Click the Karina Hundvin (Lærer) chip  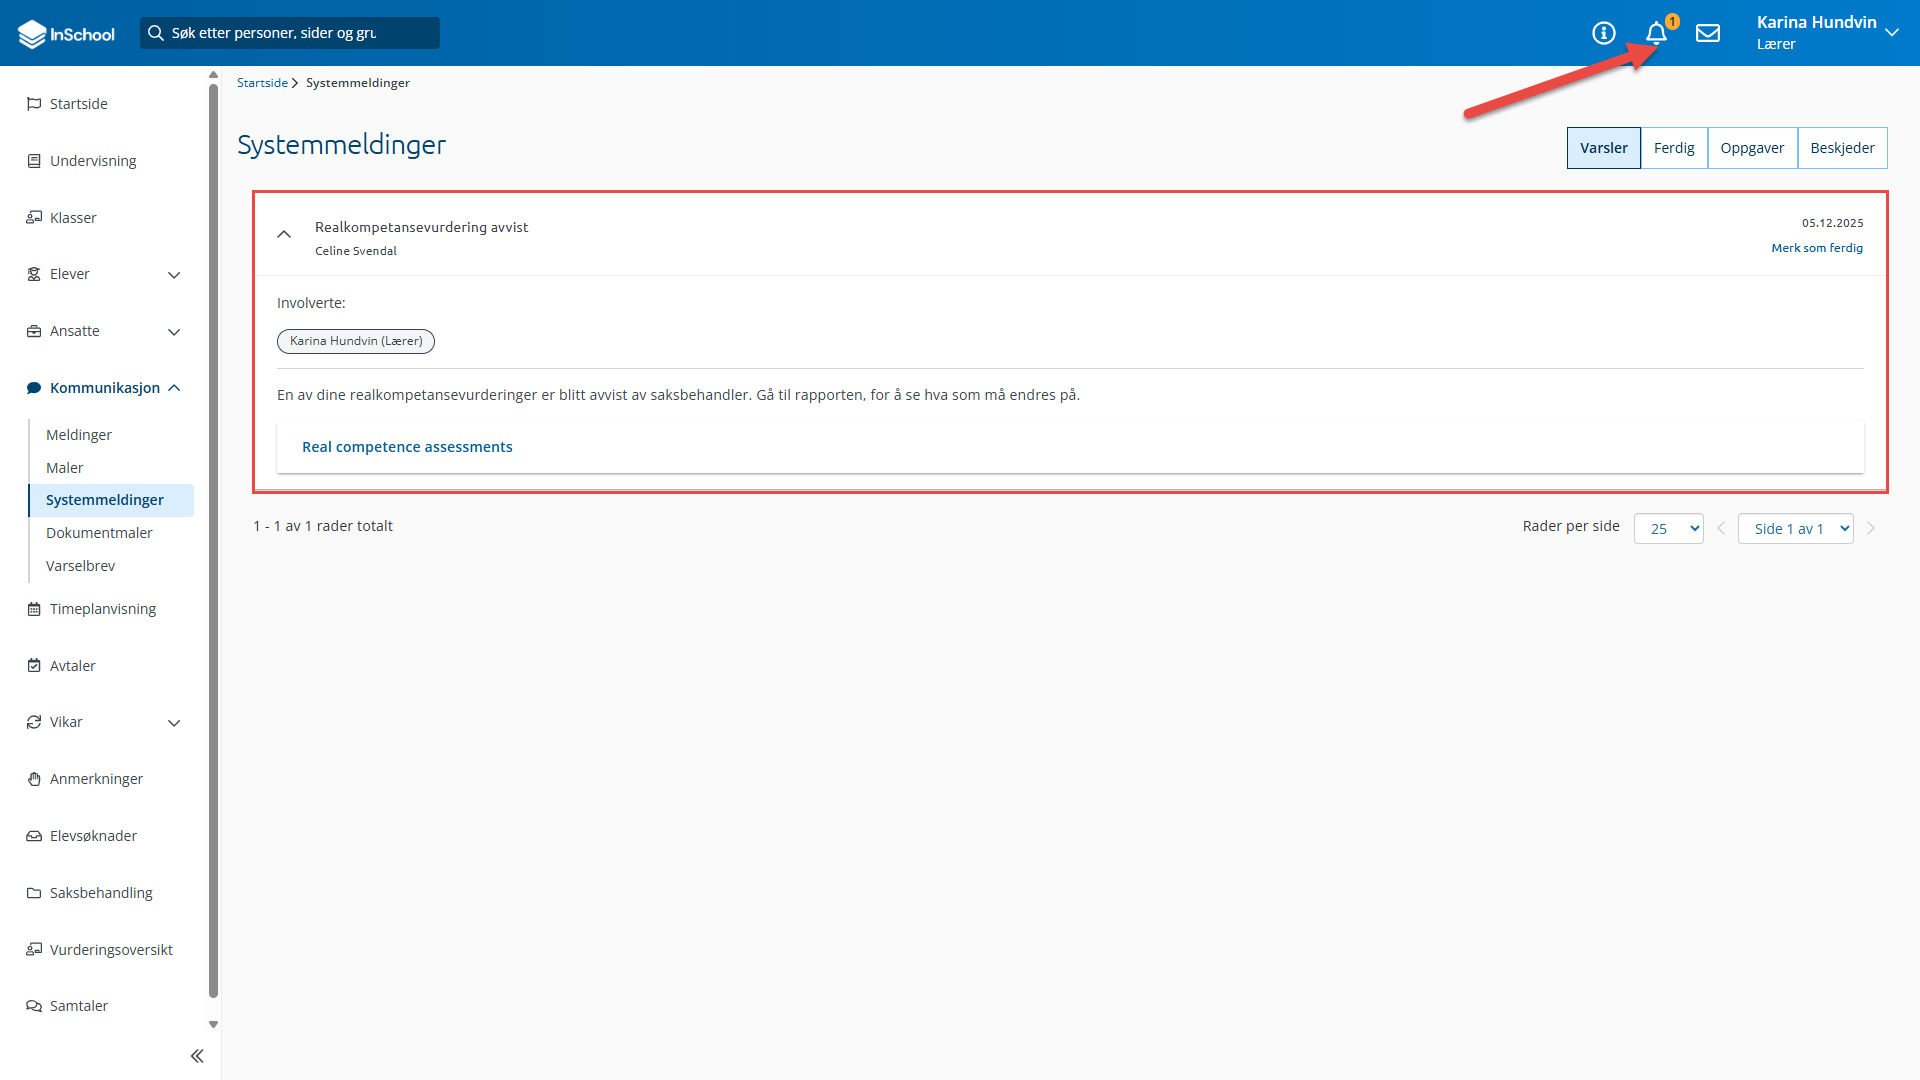[356, 341]
